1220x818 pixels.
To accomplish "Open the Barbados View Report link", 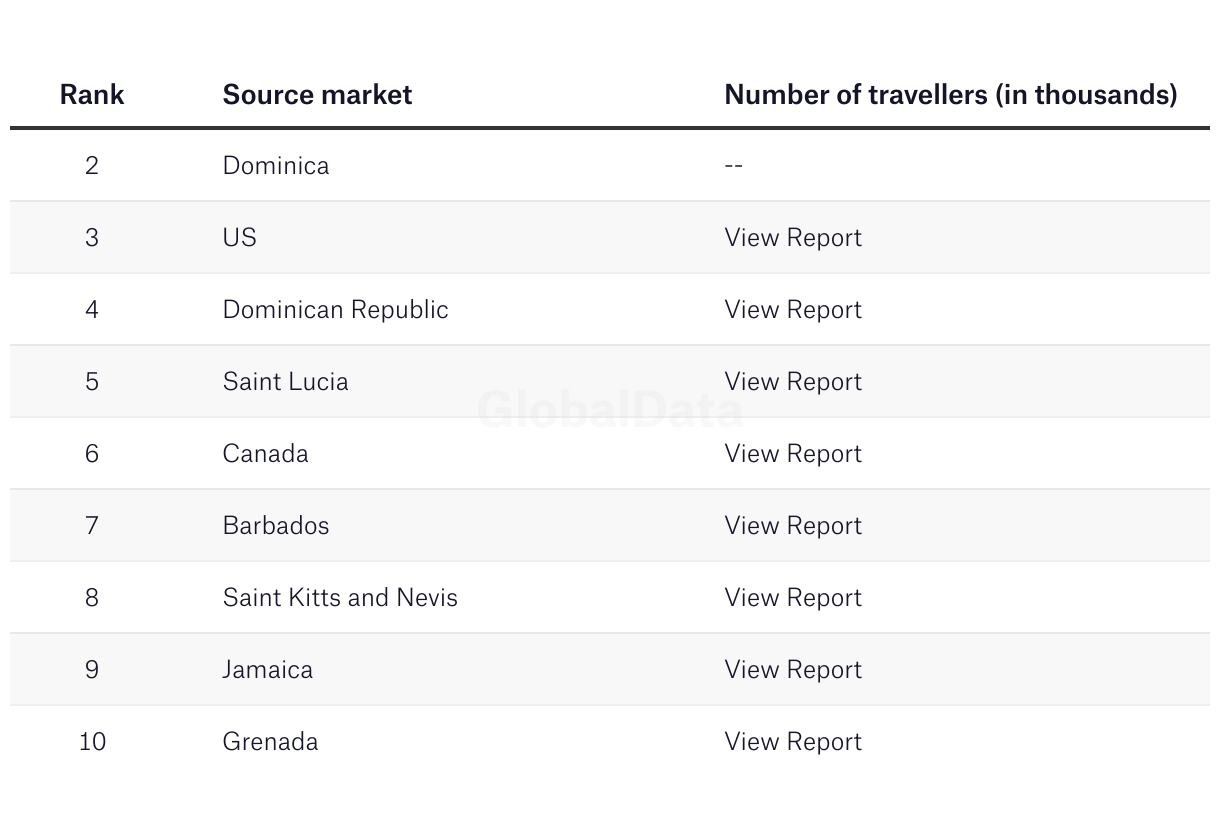I will pos(793,525).
